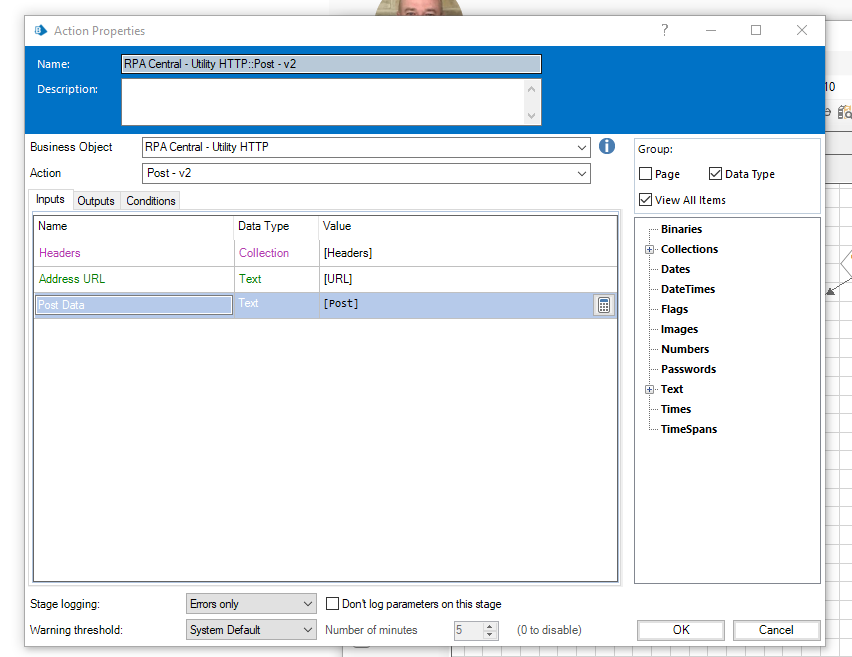The image size is (852, 657).
Task: Open the Warning threshold dropdown
Action: pos(307,630)
